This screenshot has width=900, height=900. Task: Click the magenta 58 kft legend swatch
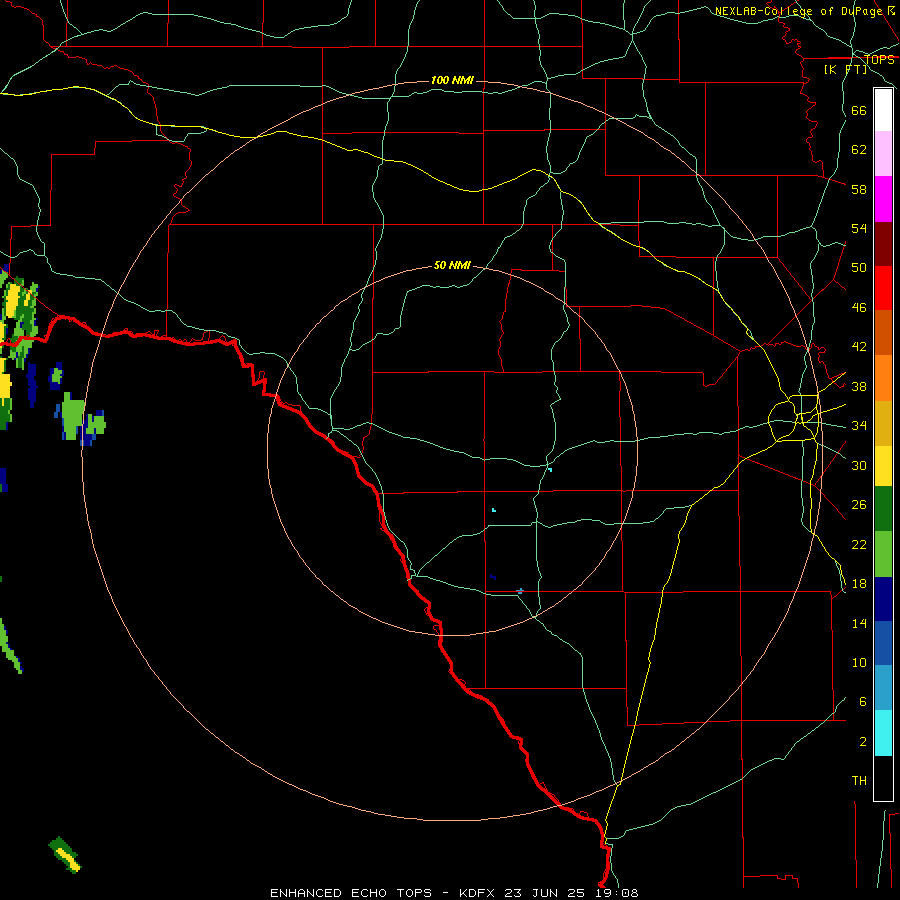tap(883, 199)
